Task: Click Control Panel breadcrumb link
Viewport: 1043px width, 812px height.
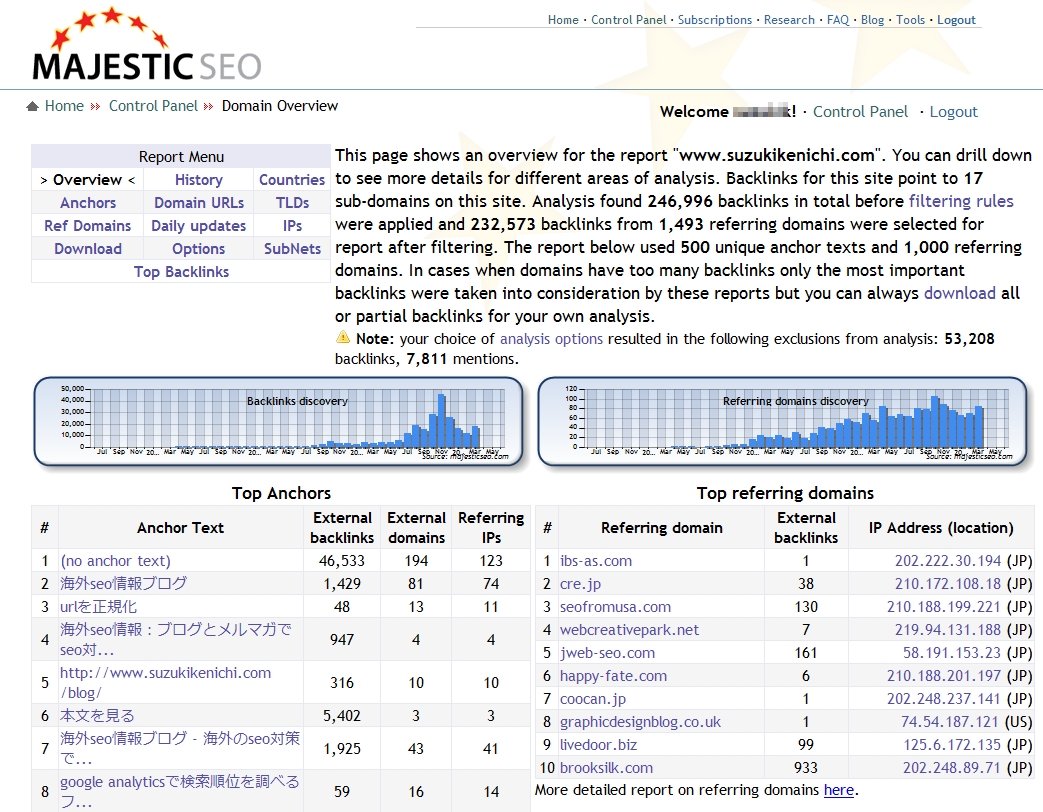Action: [x=153, y=106]
